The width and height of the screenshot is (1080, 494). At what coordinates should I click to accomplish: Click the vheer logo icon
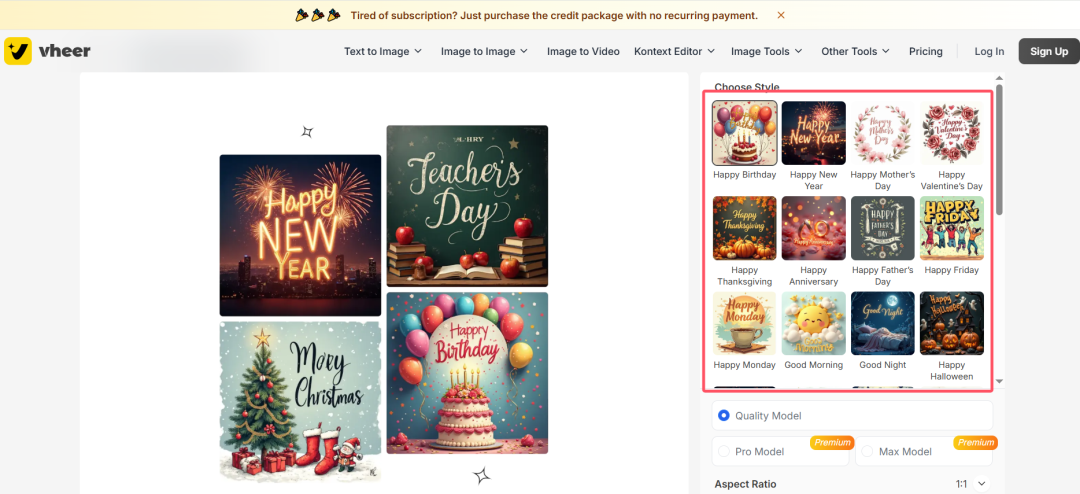click(x=18, y=51)
